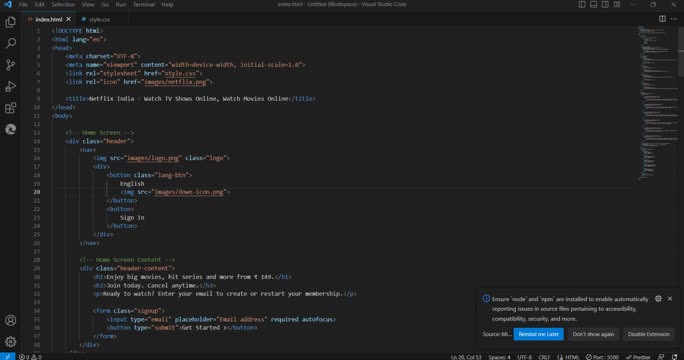
Task: Open the Manage gear icon
Action: pyautogui.click(x=10, y=342)
